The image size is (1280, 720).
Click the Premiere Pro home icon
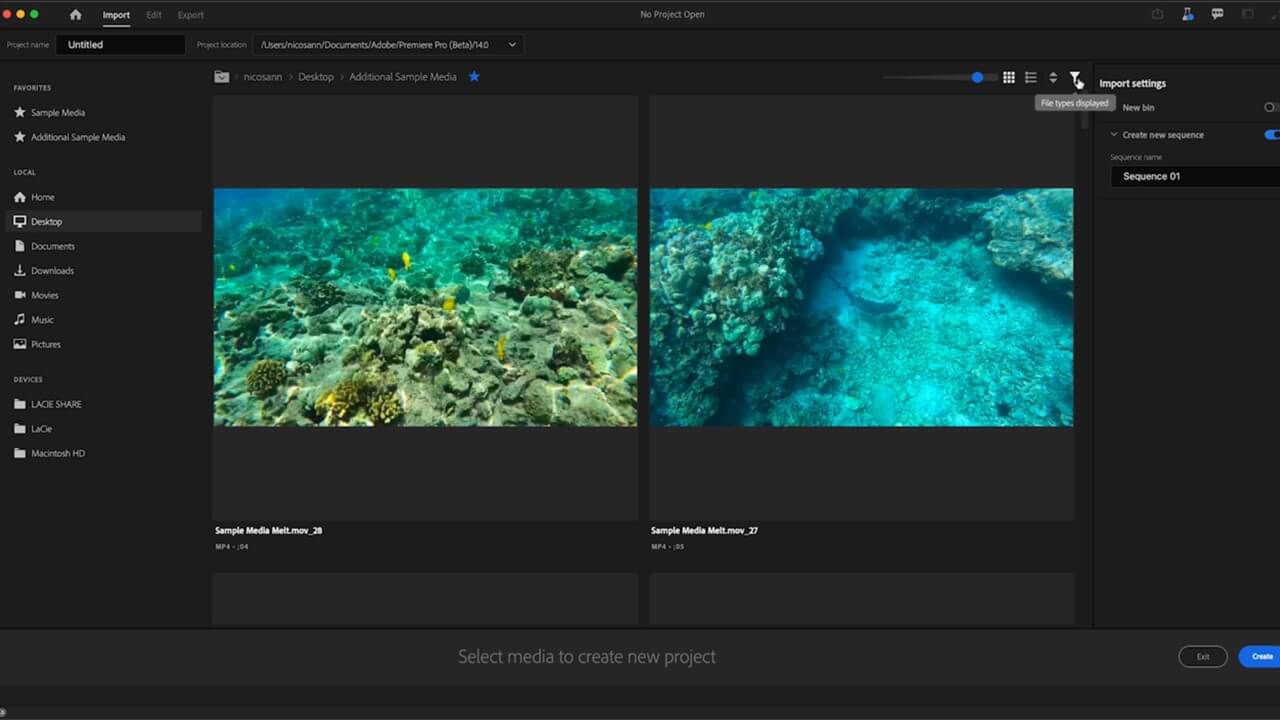click(x=75, y=14)
